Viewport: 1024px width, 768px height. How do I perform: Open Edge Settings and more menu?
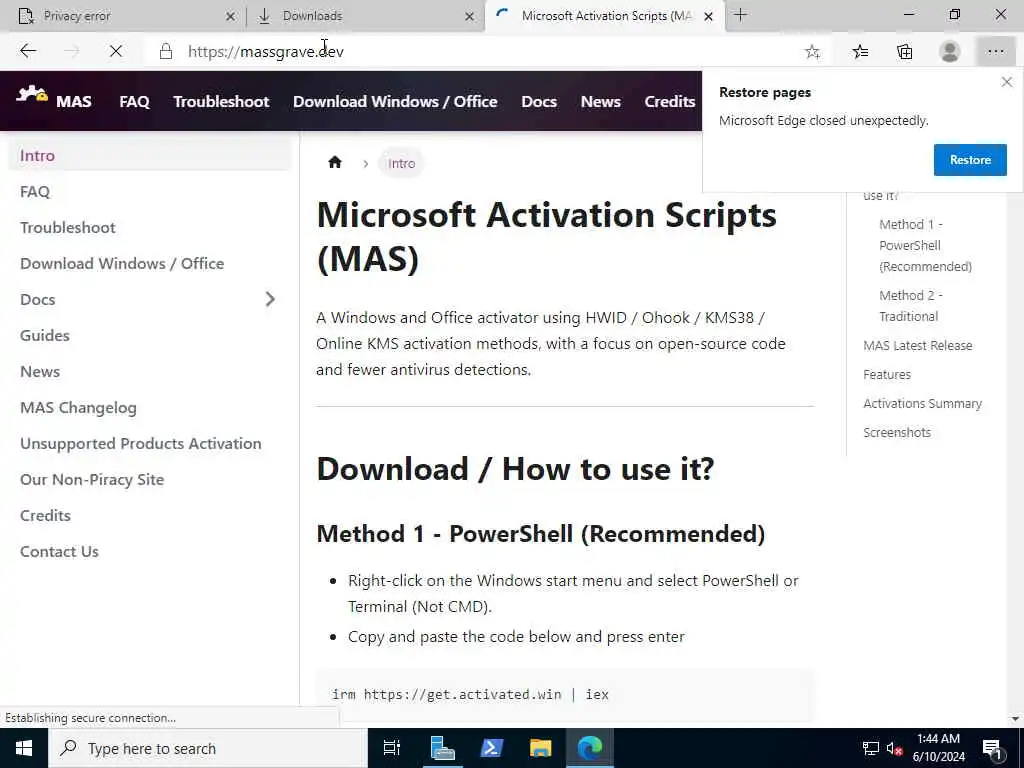[995, 52]
